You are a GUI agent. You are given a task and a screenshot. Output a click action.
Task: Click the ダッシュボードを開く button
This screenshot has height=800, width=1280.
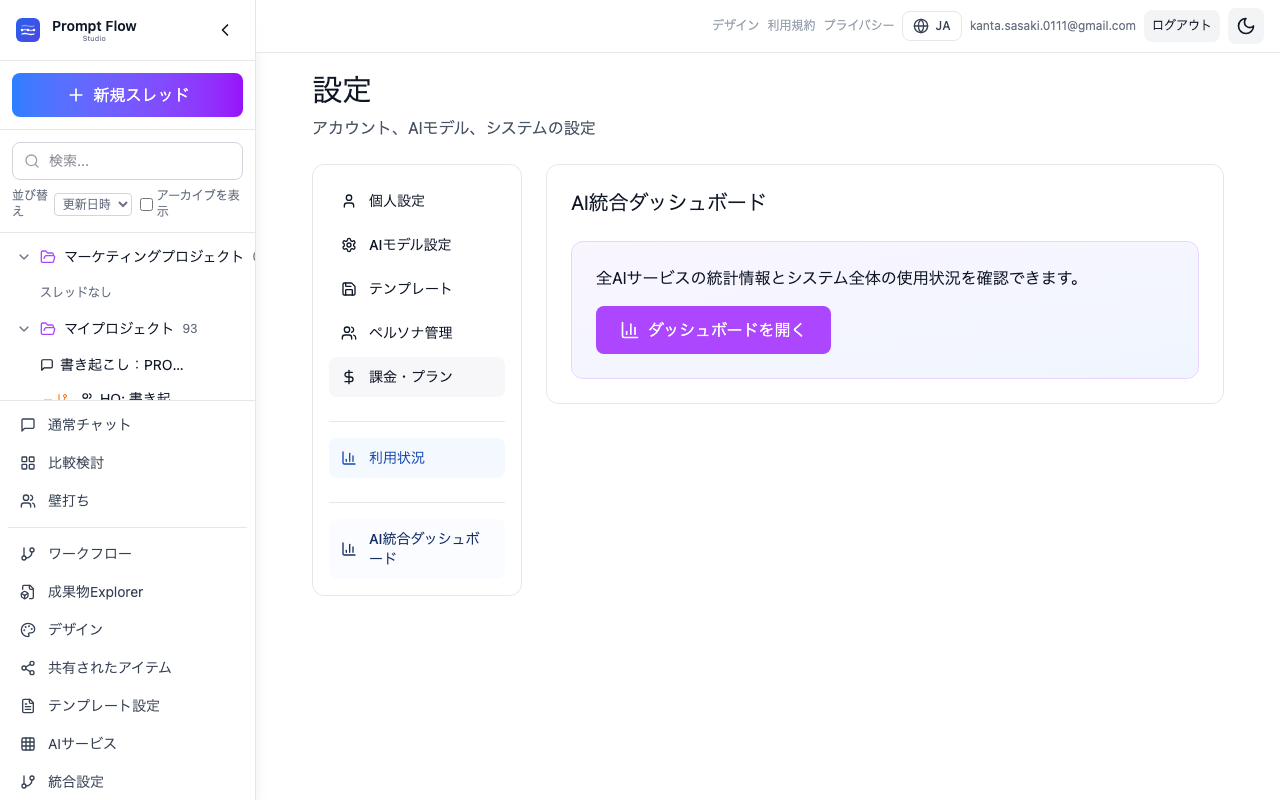[713, 330]
